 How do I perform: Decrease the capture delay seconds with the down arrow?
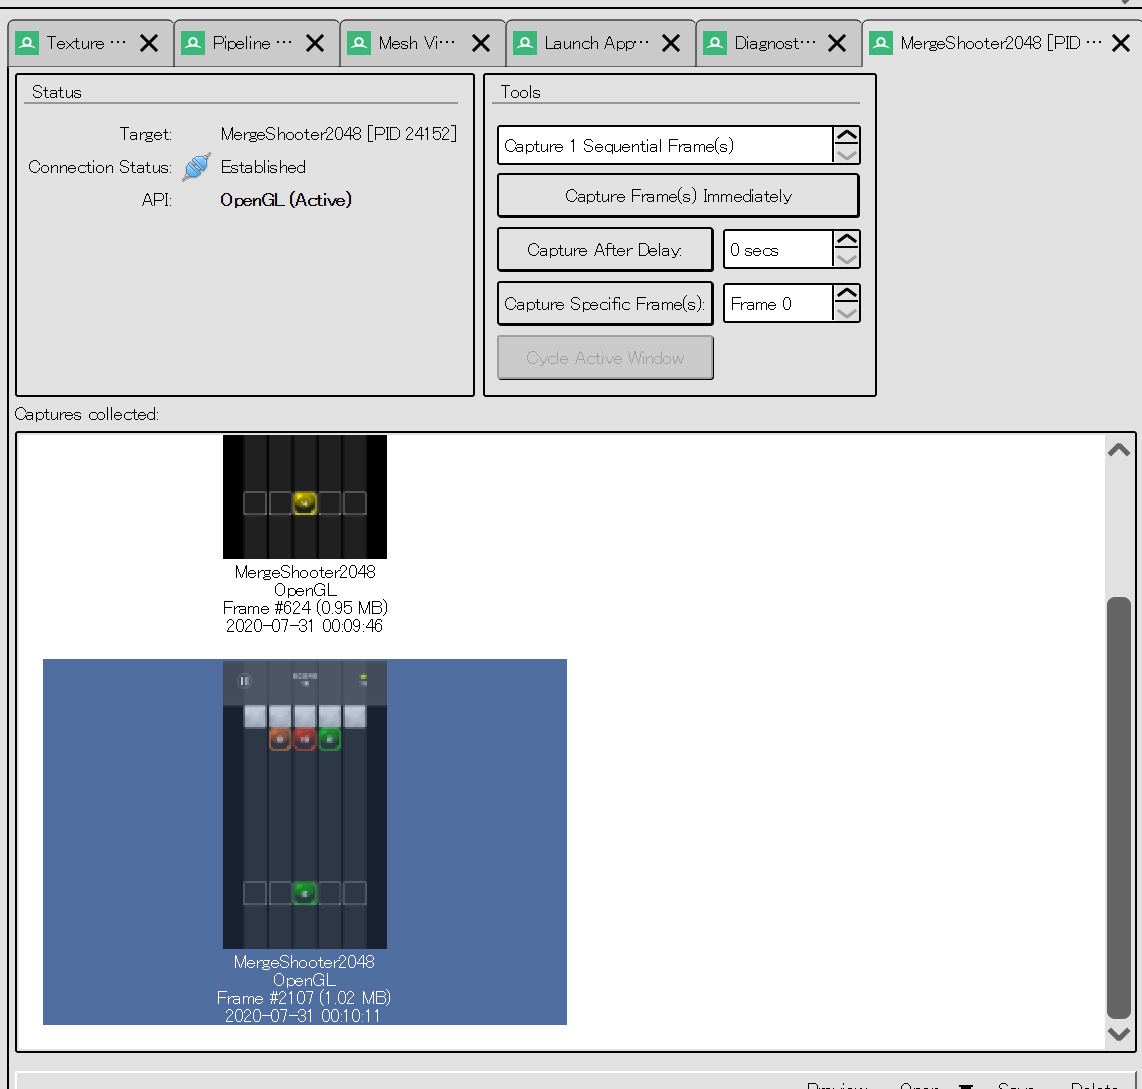(x=847, y=259)
